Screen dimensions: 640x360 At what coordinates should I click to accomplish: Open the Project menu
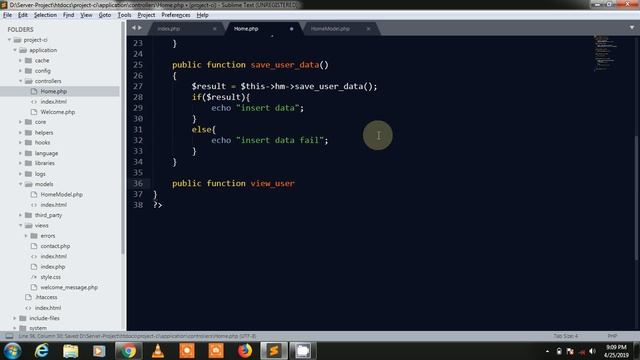coord(146,15)
